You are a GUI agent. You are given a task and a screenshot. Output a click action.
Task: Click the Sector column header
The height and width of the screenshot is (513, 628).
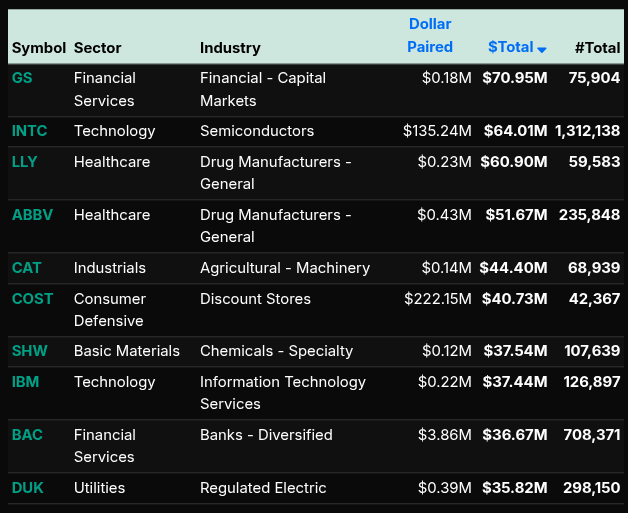coord(97,47)
